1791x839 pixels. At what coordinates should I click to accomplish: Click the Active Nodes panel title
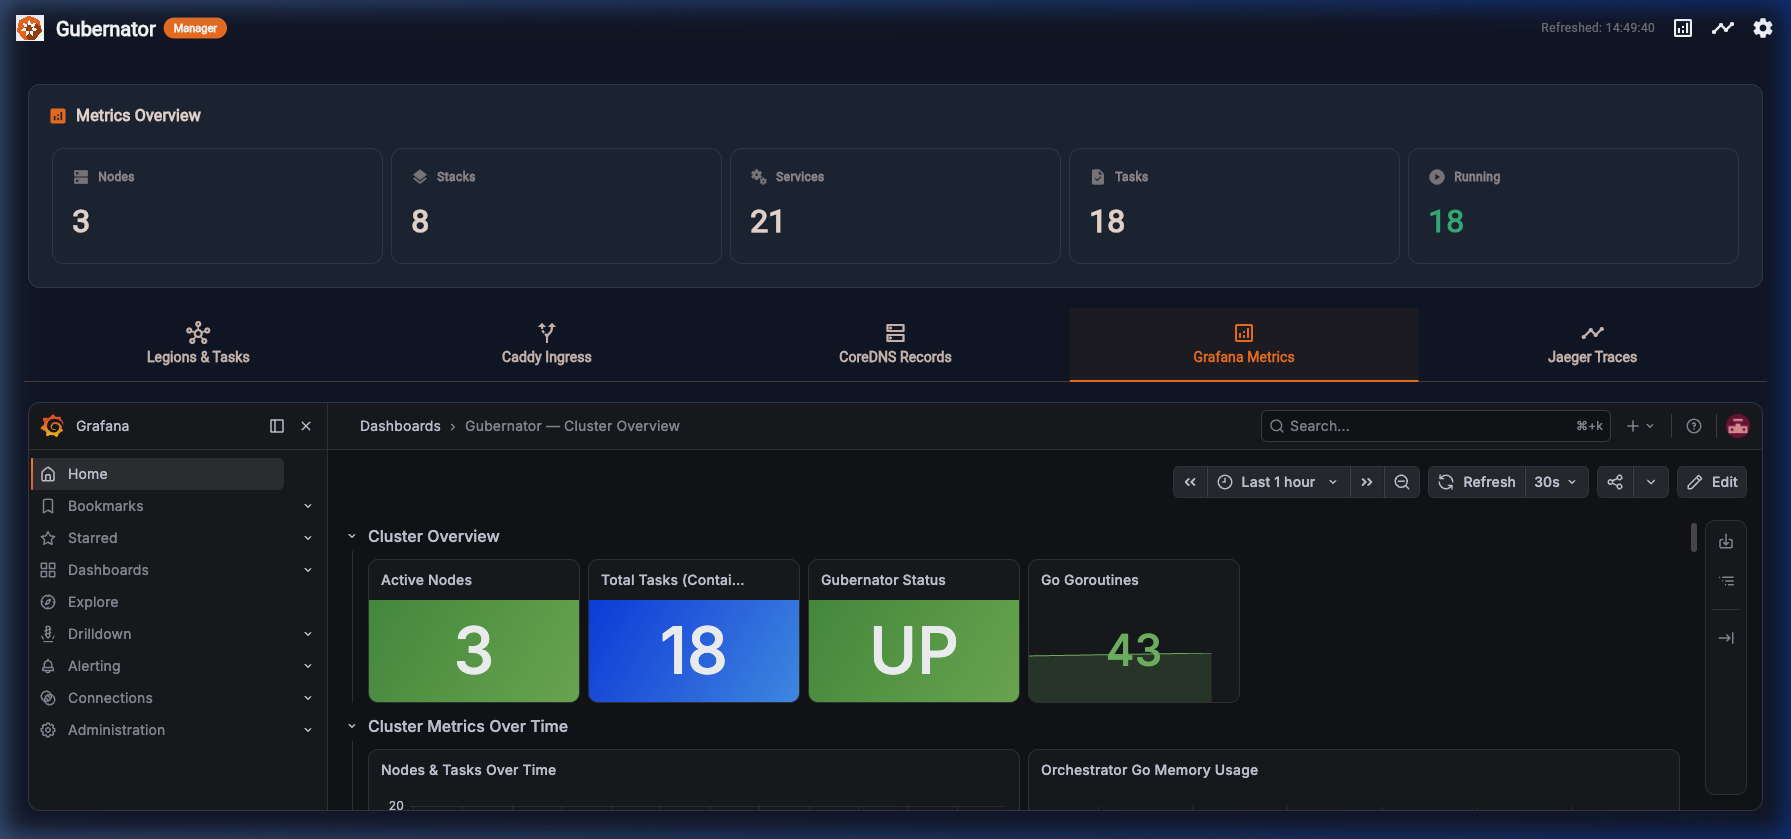(x=426, y=580)
